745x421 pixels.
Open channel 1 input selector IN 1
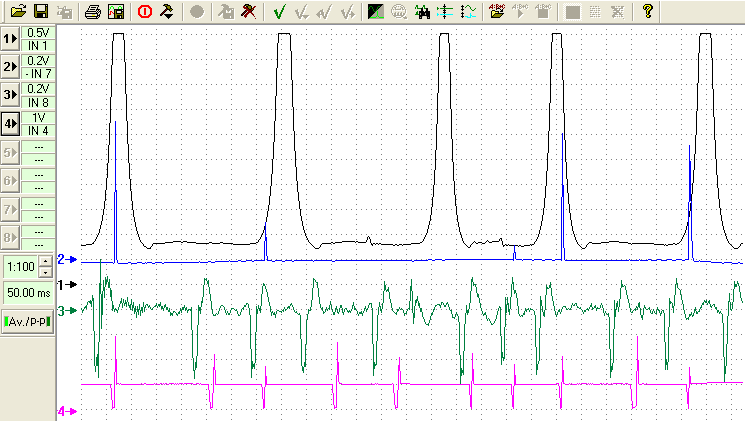pyautogui.click(x=38, y=46)
